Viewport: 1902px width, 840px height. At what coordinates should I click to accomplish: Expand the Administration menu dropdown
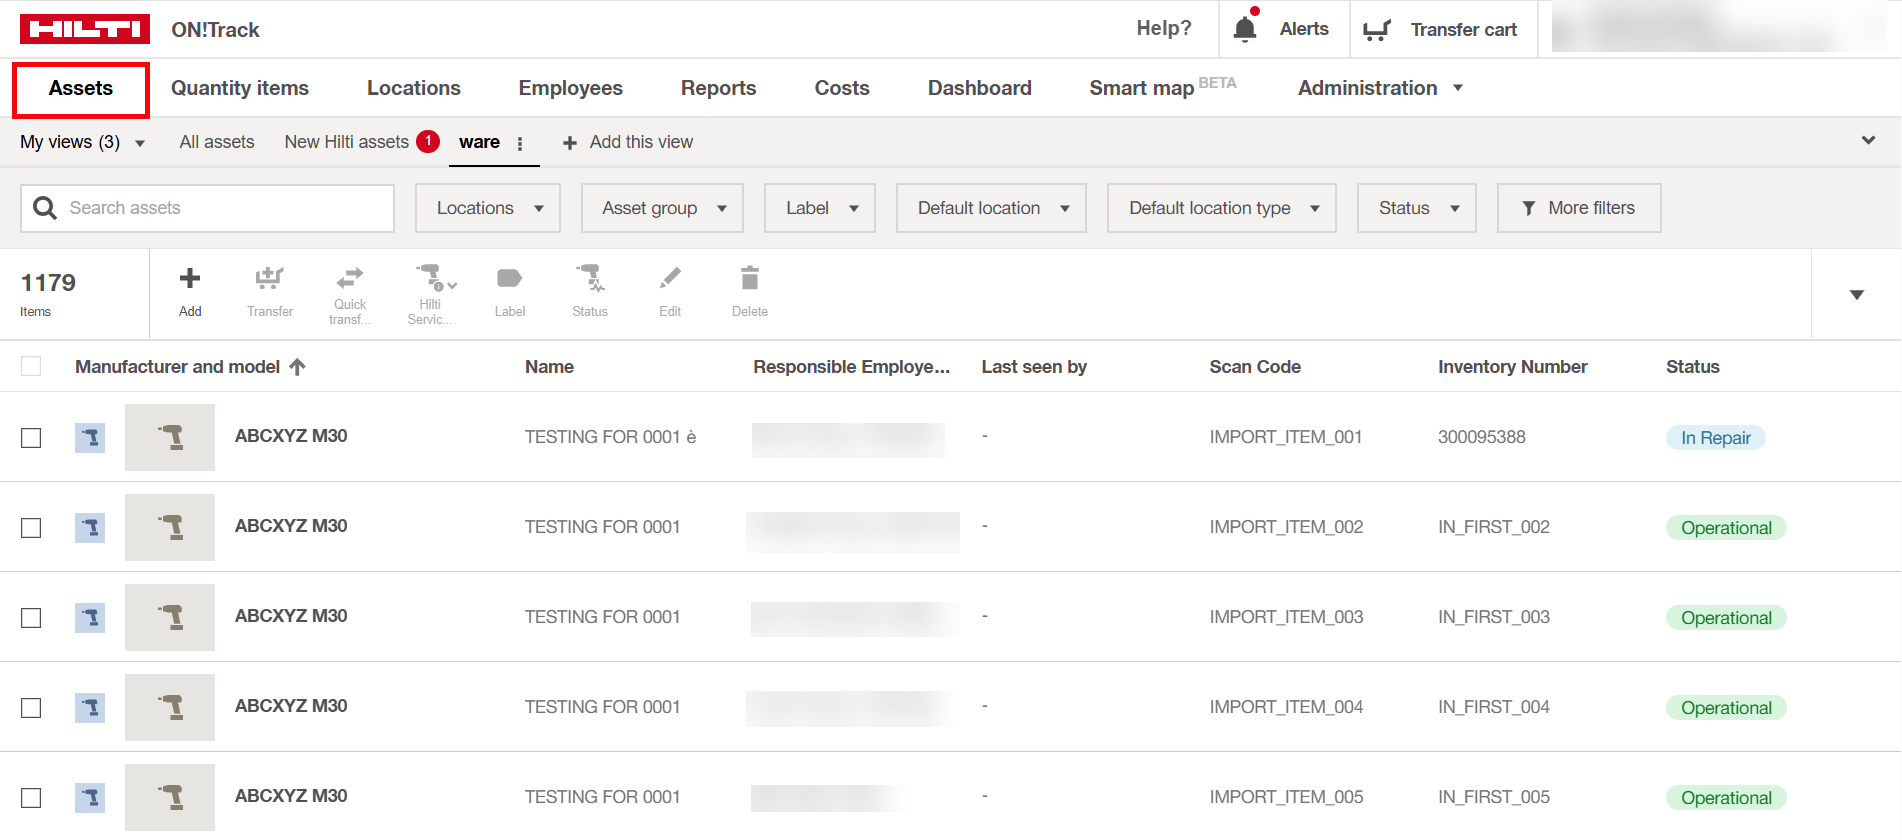pos(1380,88)
